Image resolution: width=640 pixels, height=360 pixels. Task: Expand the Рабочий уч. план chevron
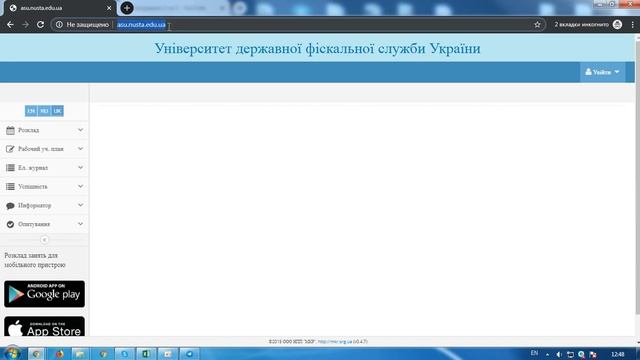[80, 149]
